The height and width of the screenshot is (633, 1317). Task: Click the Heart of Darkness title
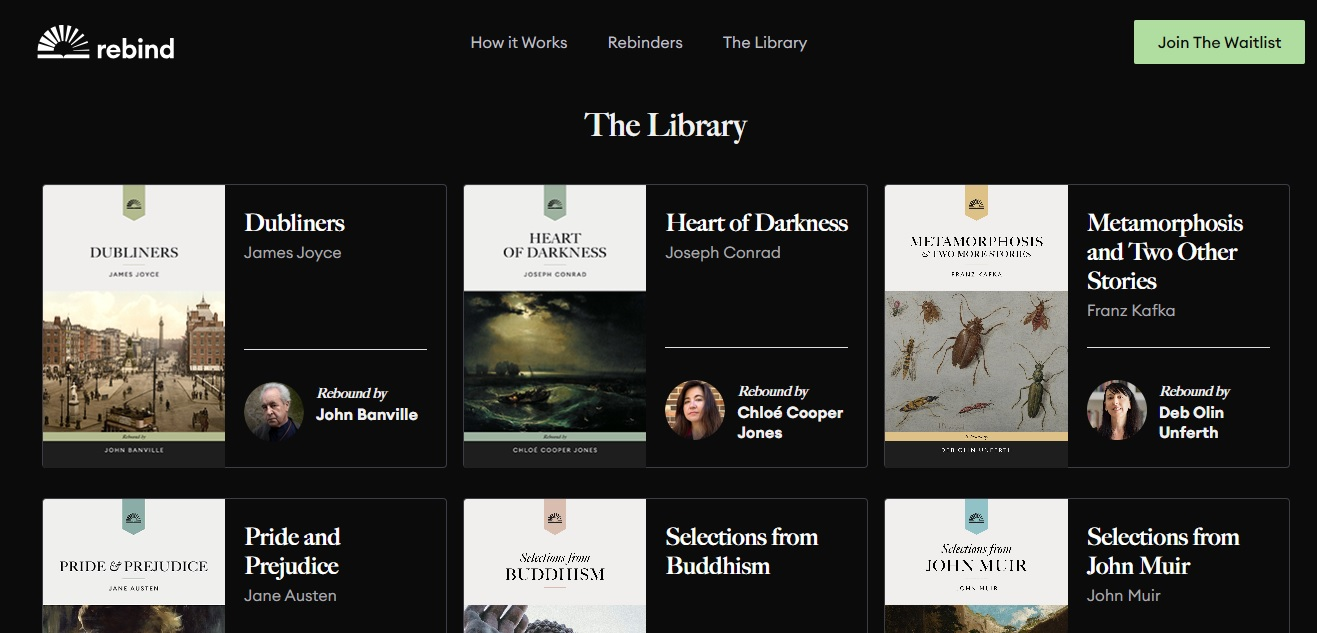757,223
